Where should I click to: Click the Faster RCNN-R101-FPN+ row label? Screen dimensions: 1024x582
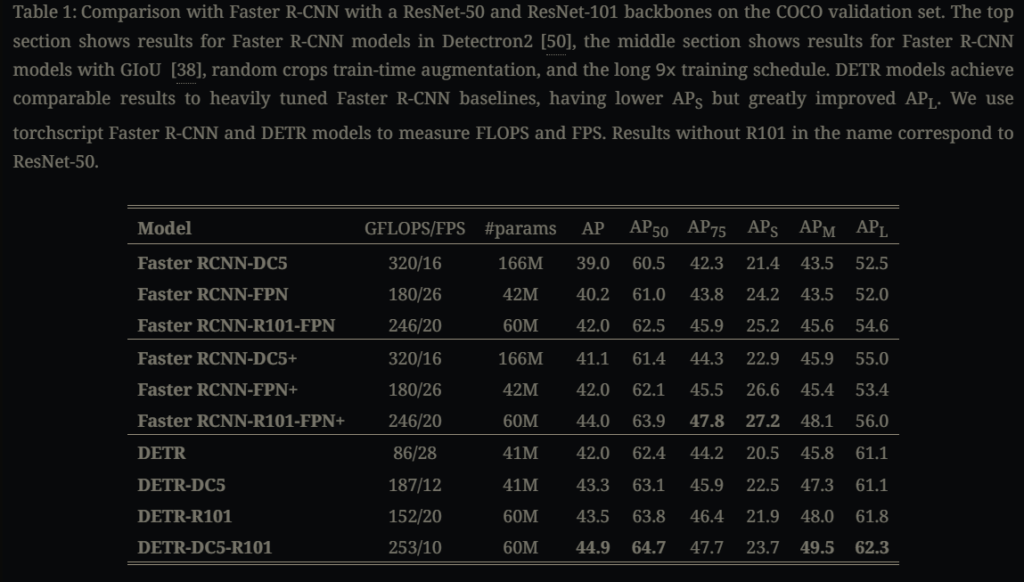point(241,421)
